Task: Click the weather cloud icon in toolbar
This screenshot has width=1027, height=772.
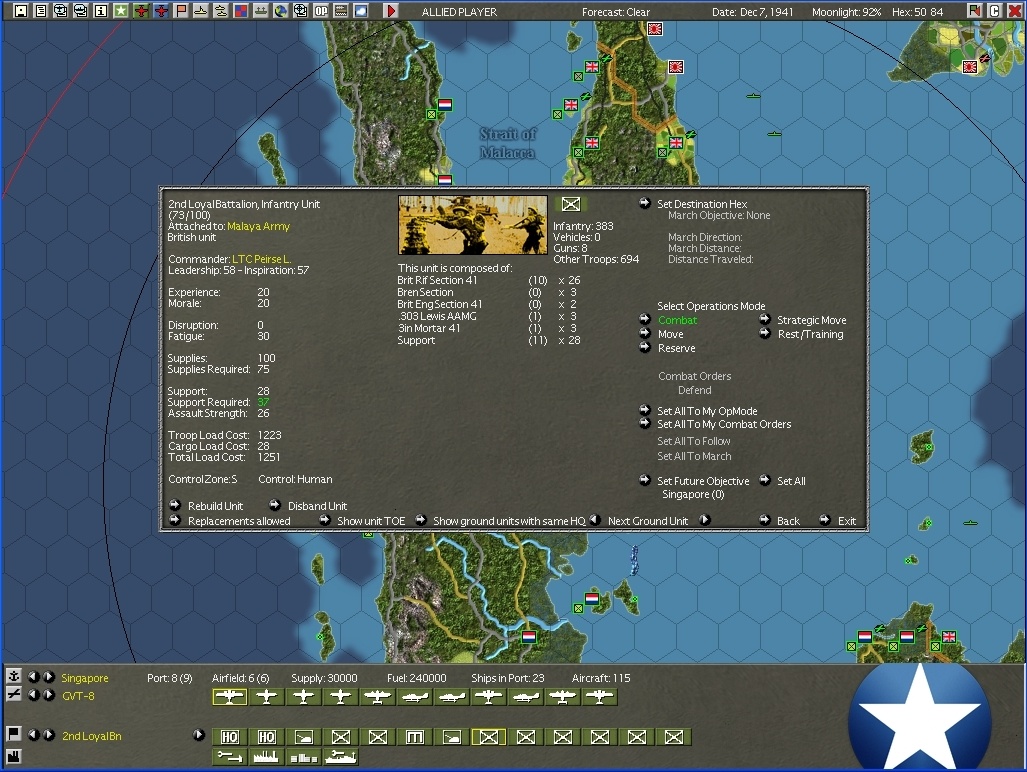Action: point(361,11)
